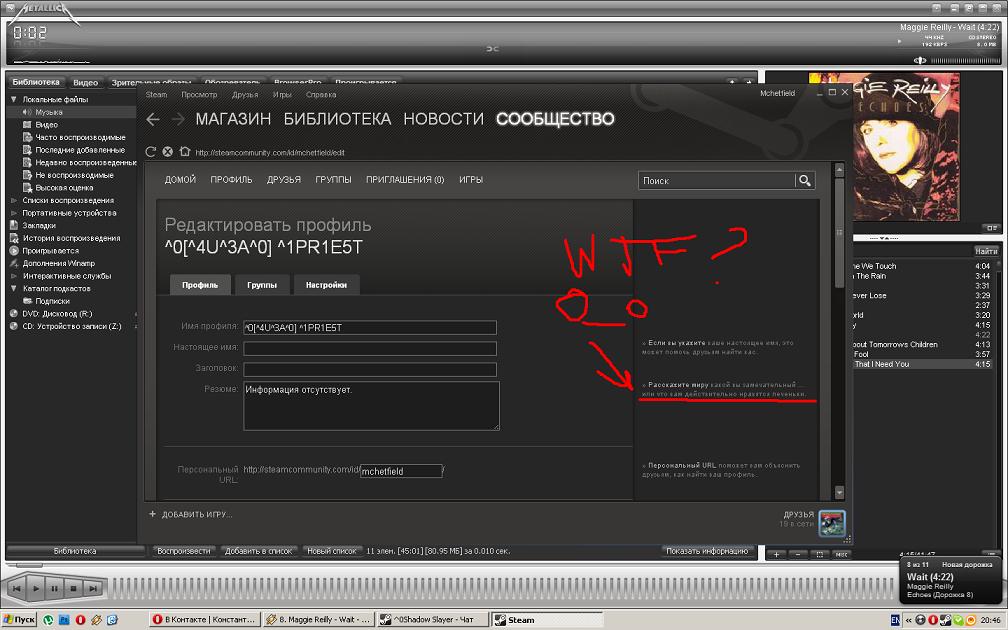The height and width of the screenshot is (630, 1008).
Task: Expand the Списки воспроизведения node
Action: coord(14,201)
